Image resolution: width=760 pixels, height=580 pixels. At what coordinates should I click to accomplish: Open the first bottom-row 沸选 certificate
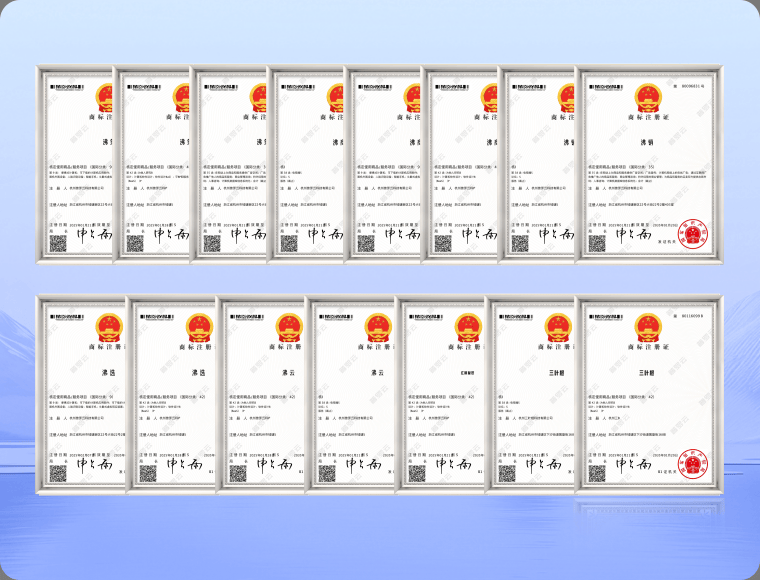pos(81,395)
